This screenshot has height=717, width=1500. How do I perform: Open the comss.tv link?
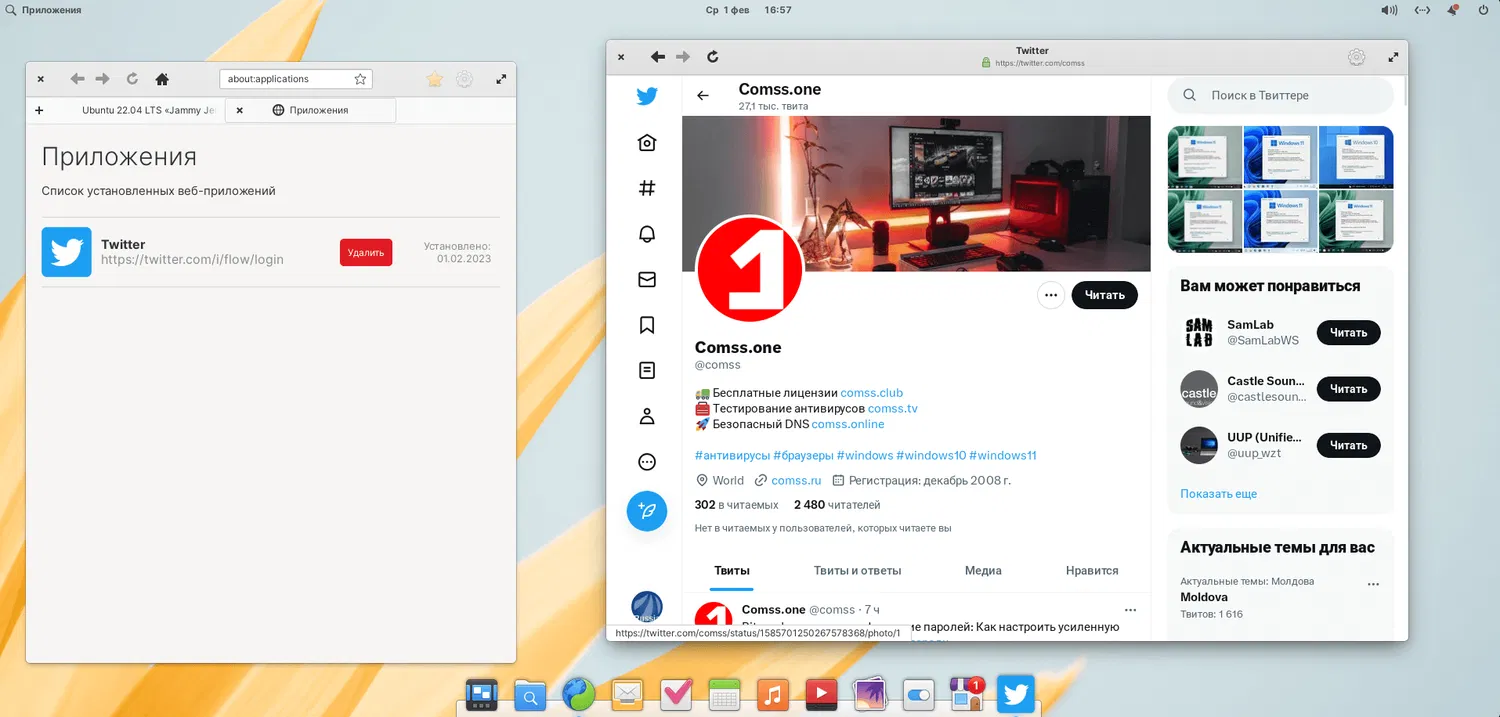coord(892,408)
